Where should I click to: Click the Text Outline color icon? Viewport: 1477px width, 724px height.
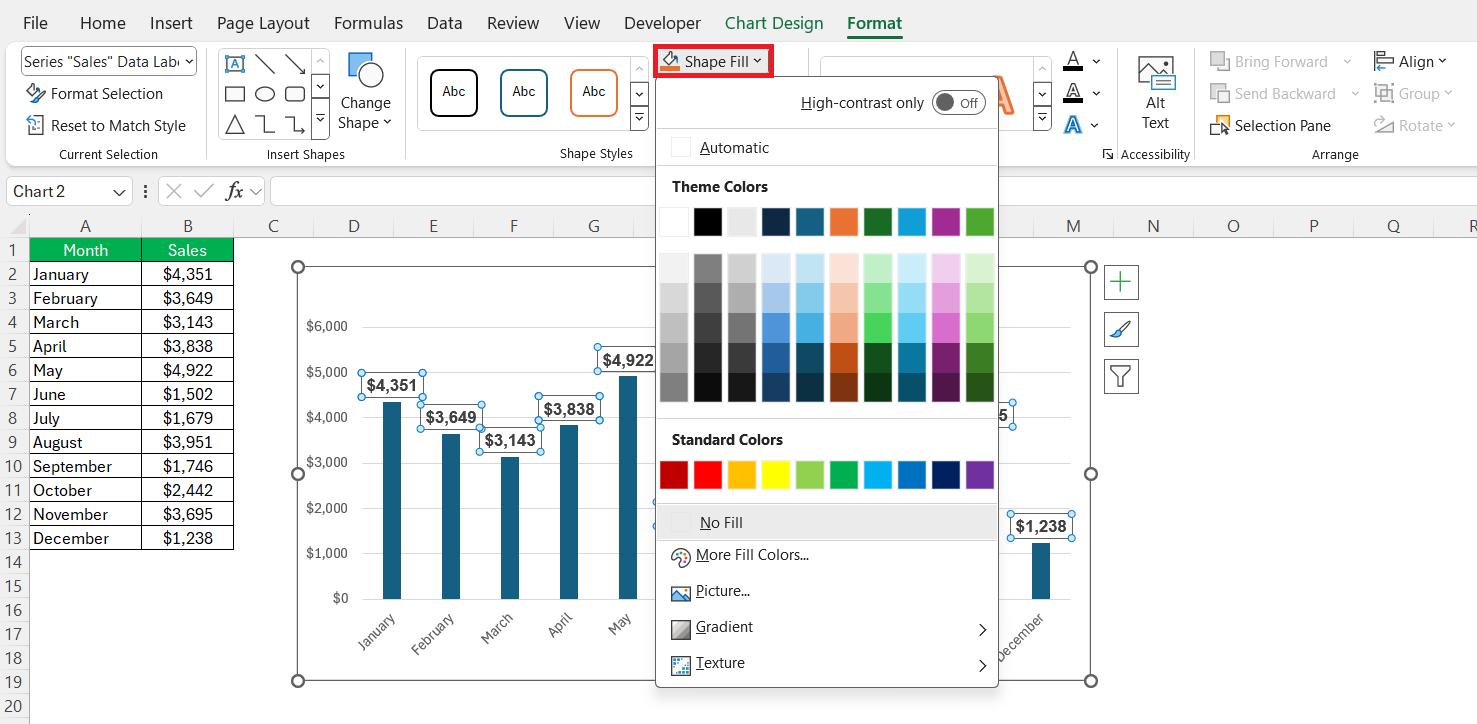(x=1073, y=94)
